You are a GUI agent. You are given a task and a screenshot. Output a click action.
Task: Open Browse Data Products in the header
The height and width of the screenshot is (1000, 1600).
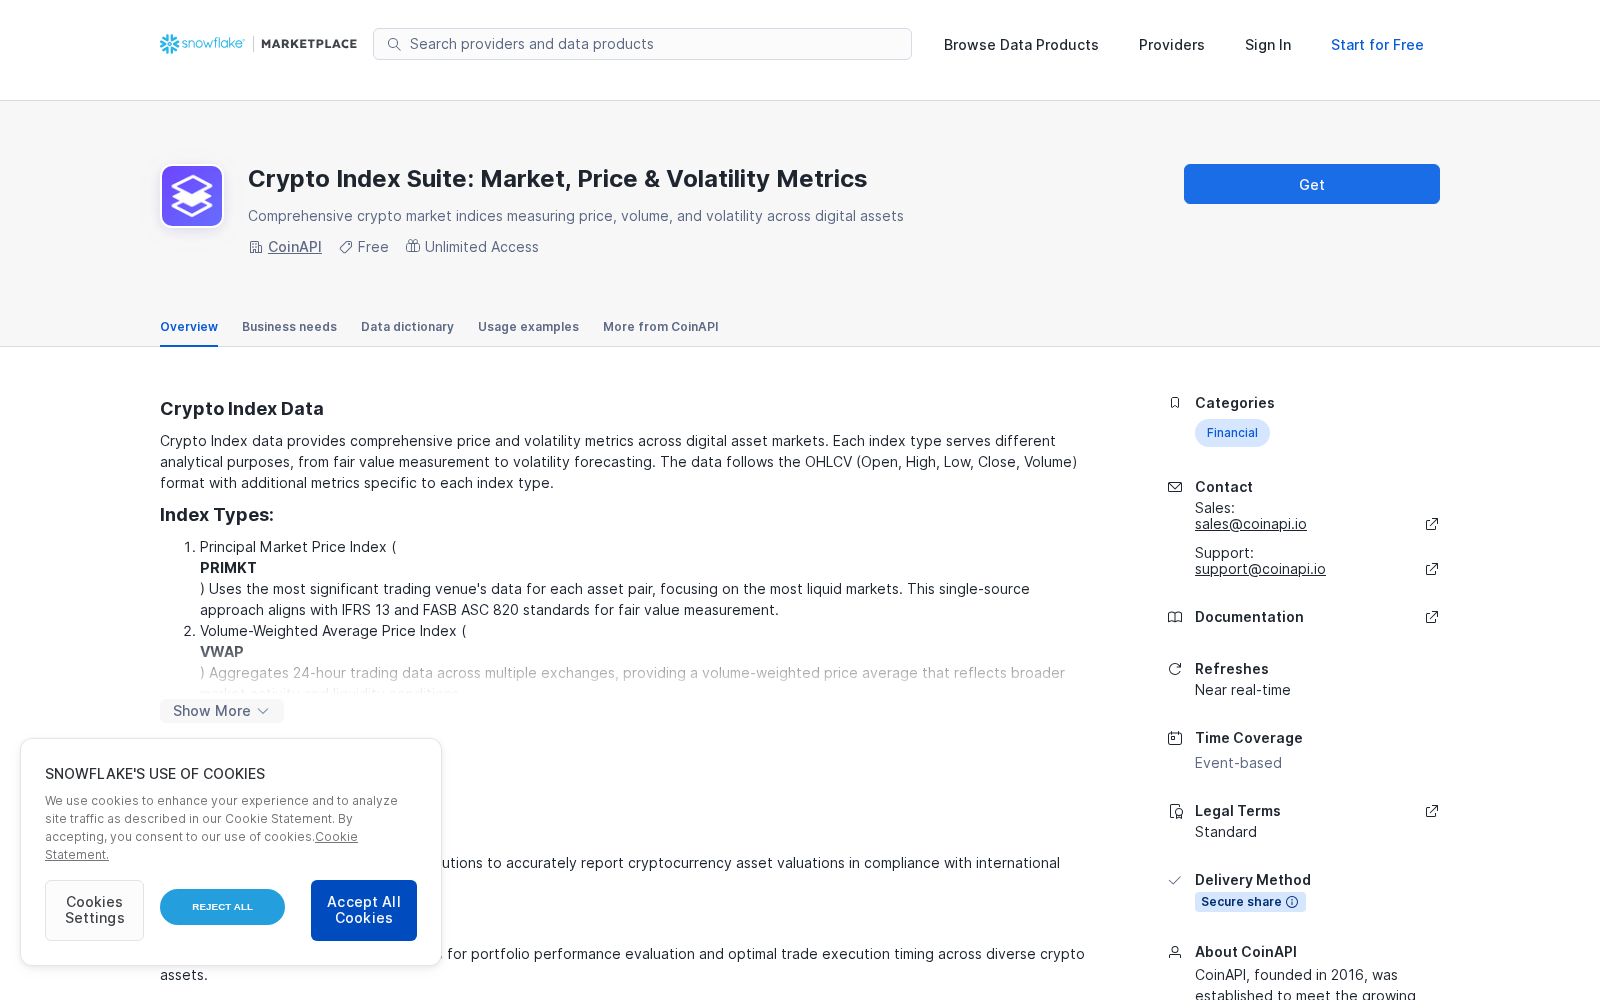(1021, 45)
